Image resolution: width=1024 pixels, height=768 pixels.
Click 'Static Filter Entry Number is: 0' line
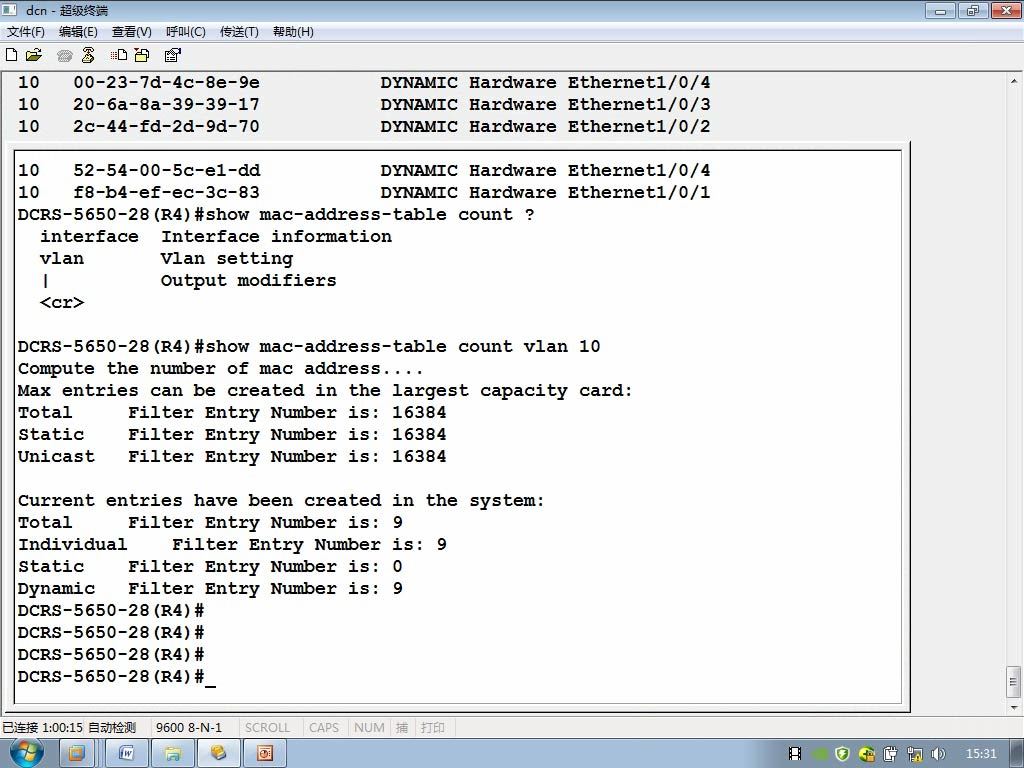[x=210, y=567]
